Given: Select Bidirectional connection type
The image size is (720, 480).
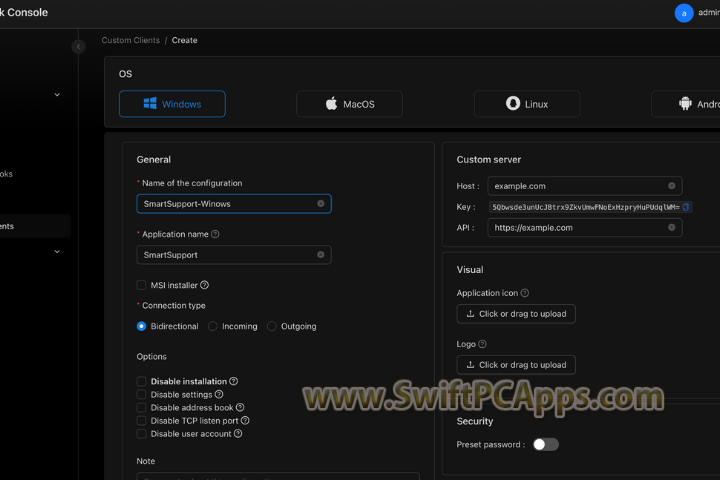Looking at the screenshot, I should pos(141,326).
